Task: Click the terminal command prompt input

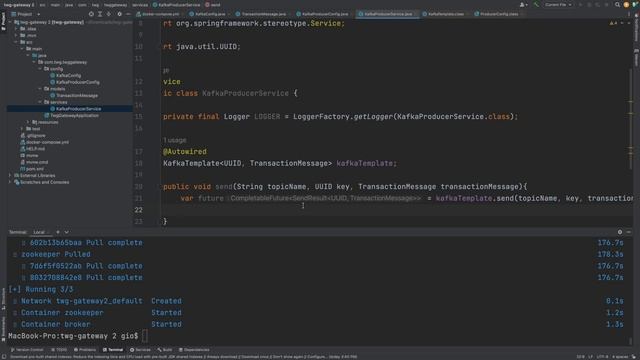Action: click(145, 336)
